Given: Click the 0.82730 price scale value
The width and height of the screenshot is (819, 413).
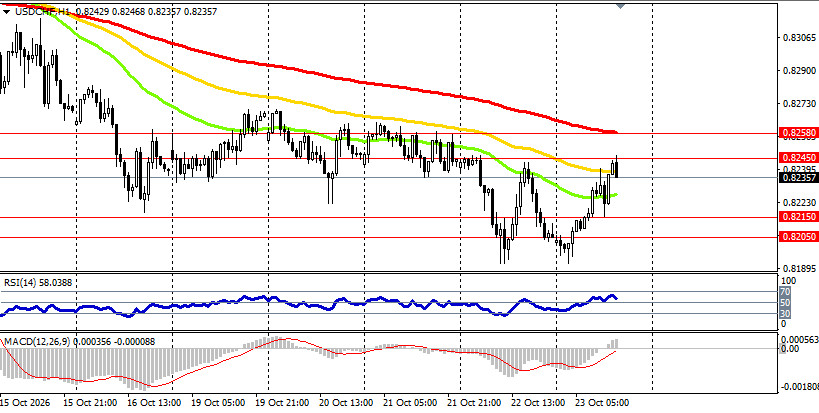Looking at the screenshot, I should [x=799, y=103].
